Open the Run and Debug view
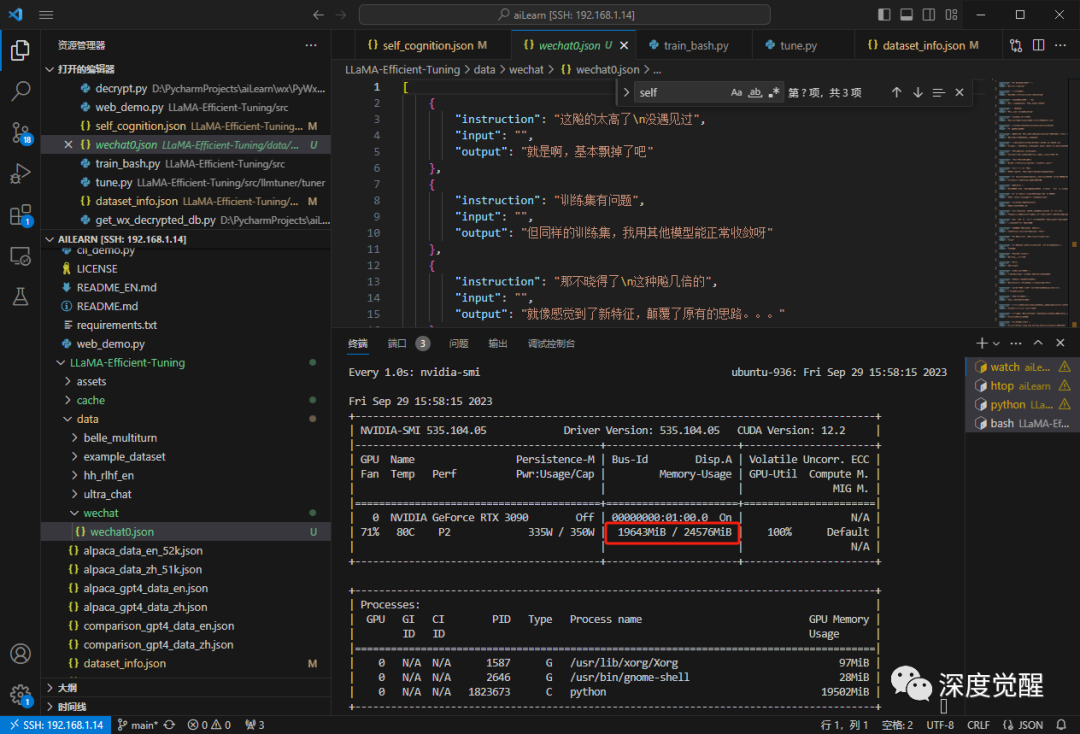 tap(20, 174)
